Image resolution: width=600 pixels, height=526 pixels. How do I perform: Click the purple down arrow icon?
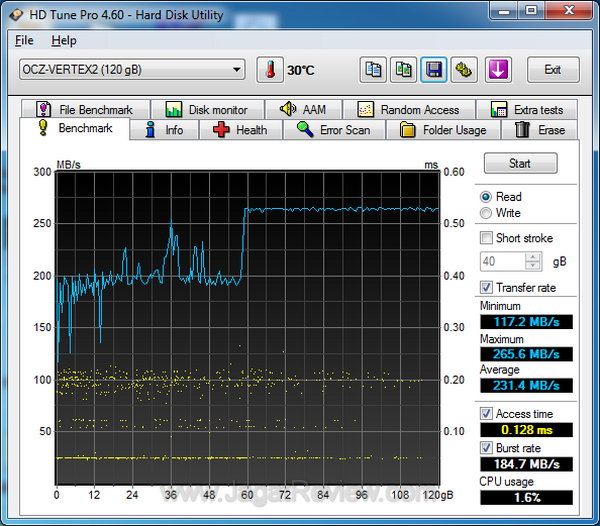click(x=498, y=70)
